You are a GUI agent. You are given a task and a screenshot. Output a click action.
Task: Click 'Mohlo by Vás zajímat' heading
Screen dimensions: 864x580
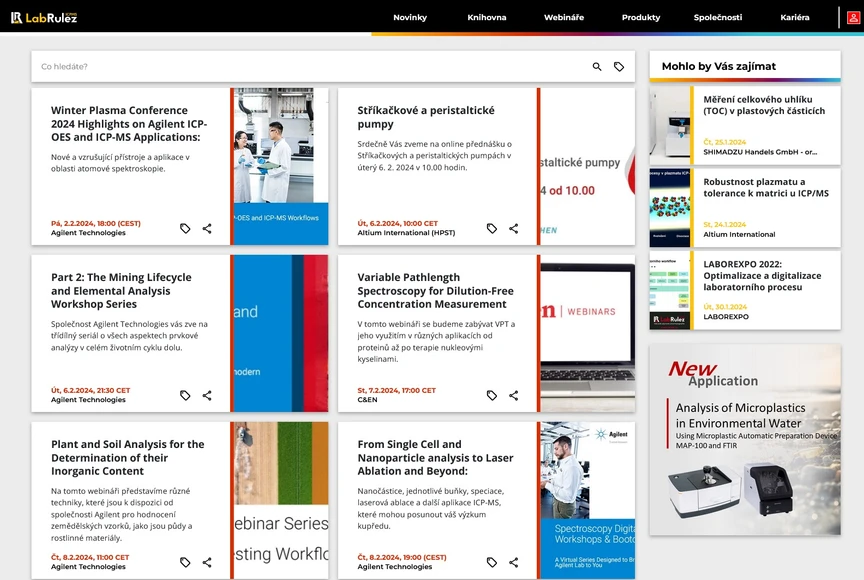(x=719, y=66)
